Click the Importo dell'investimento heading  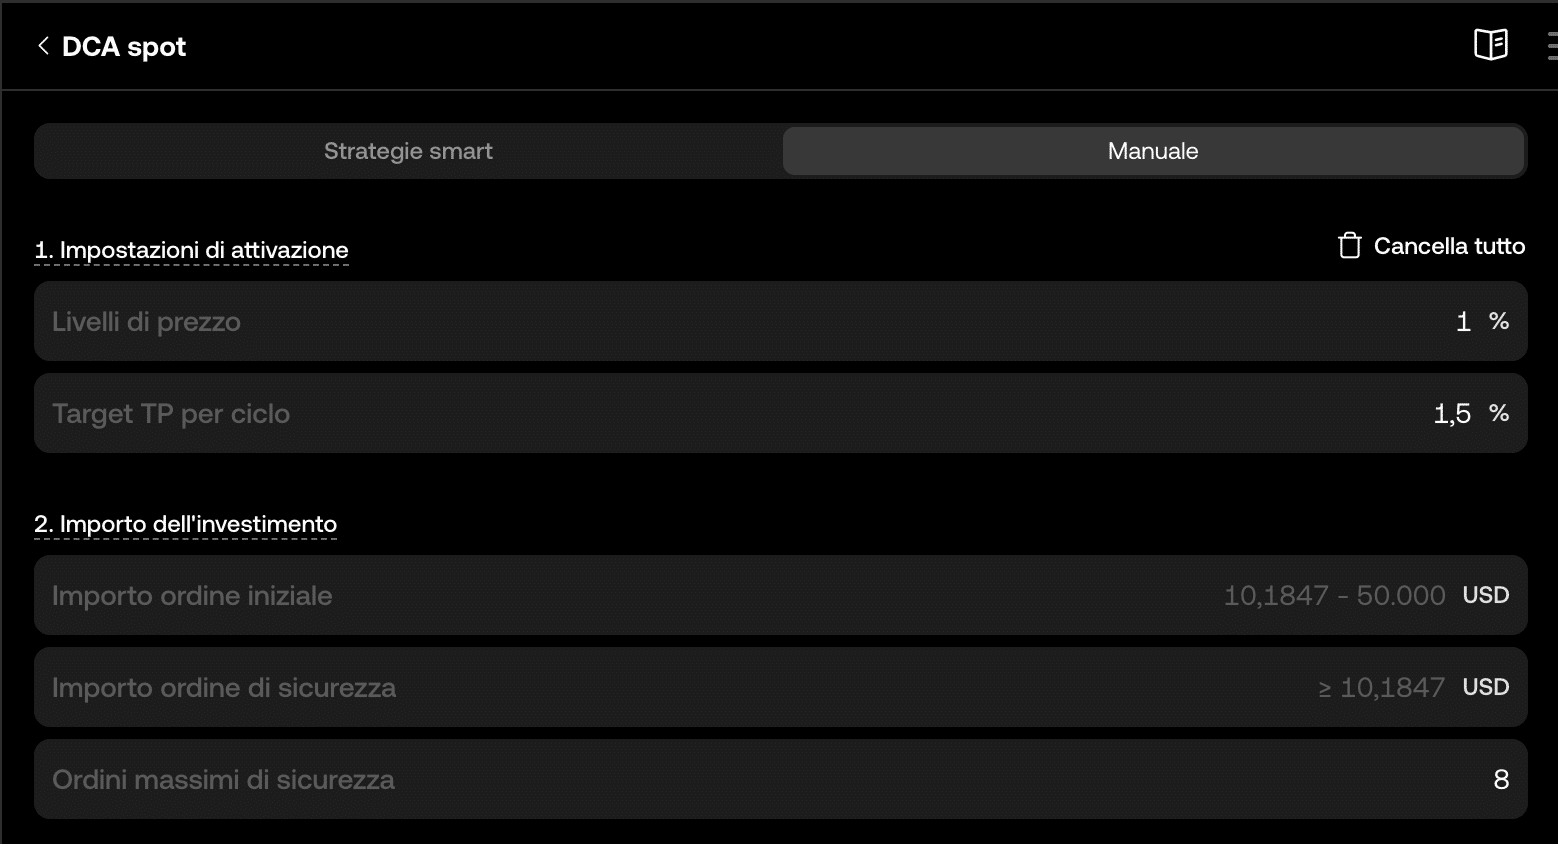[185, 524]
